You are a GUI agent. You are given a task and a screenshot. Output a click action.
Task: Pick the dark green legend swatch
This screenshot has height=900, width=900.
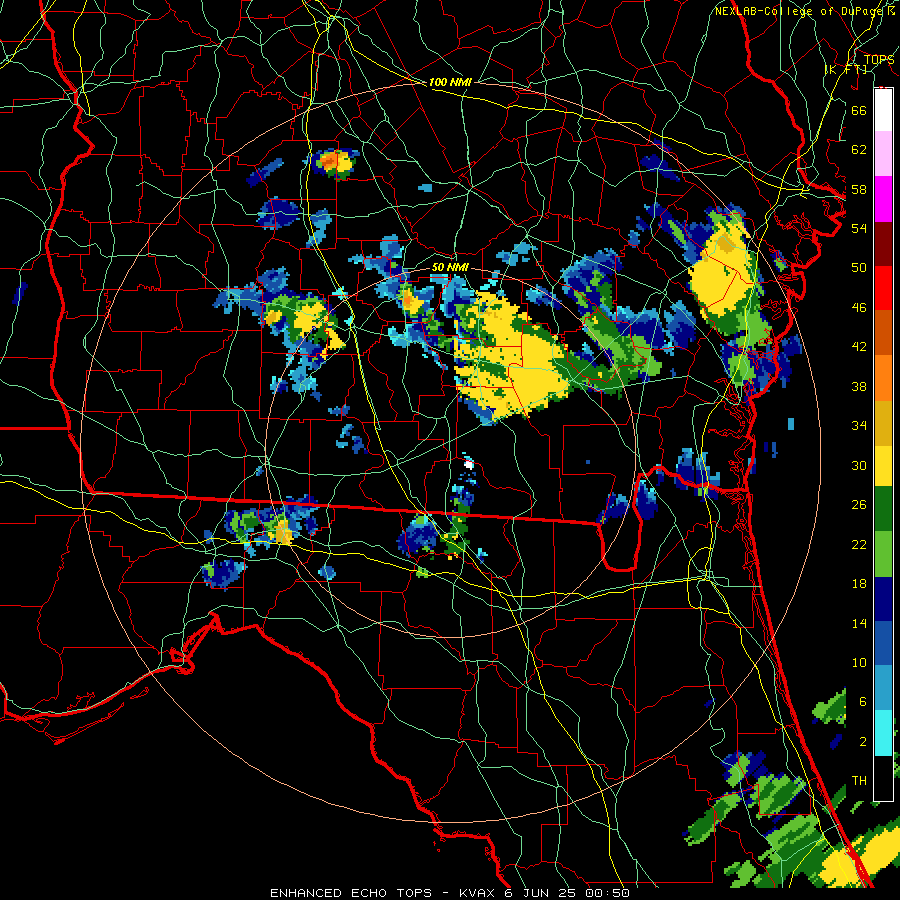883,509
